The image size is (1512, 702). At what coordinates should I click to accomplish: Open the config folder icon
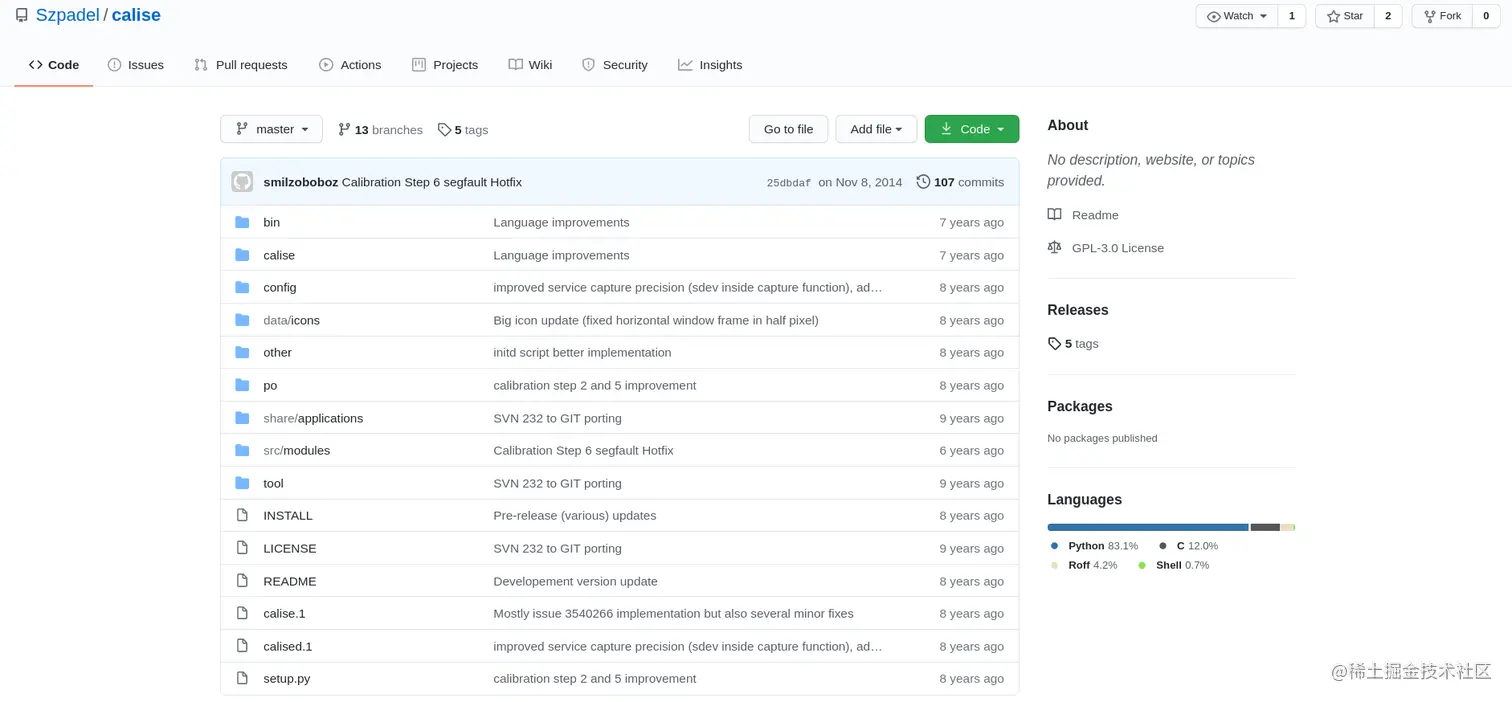242,287
